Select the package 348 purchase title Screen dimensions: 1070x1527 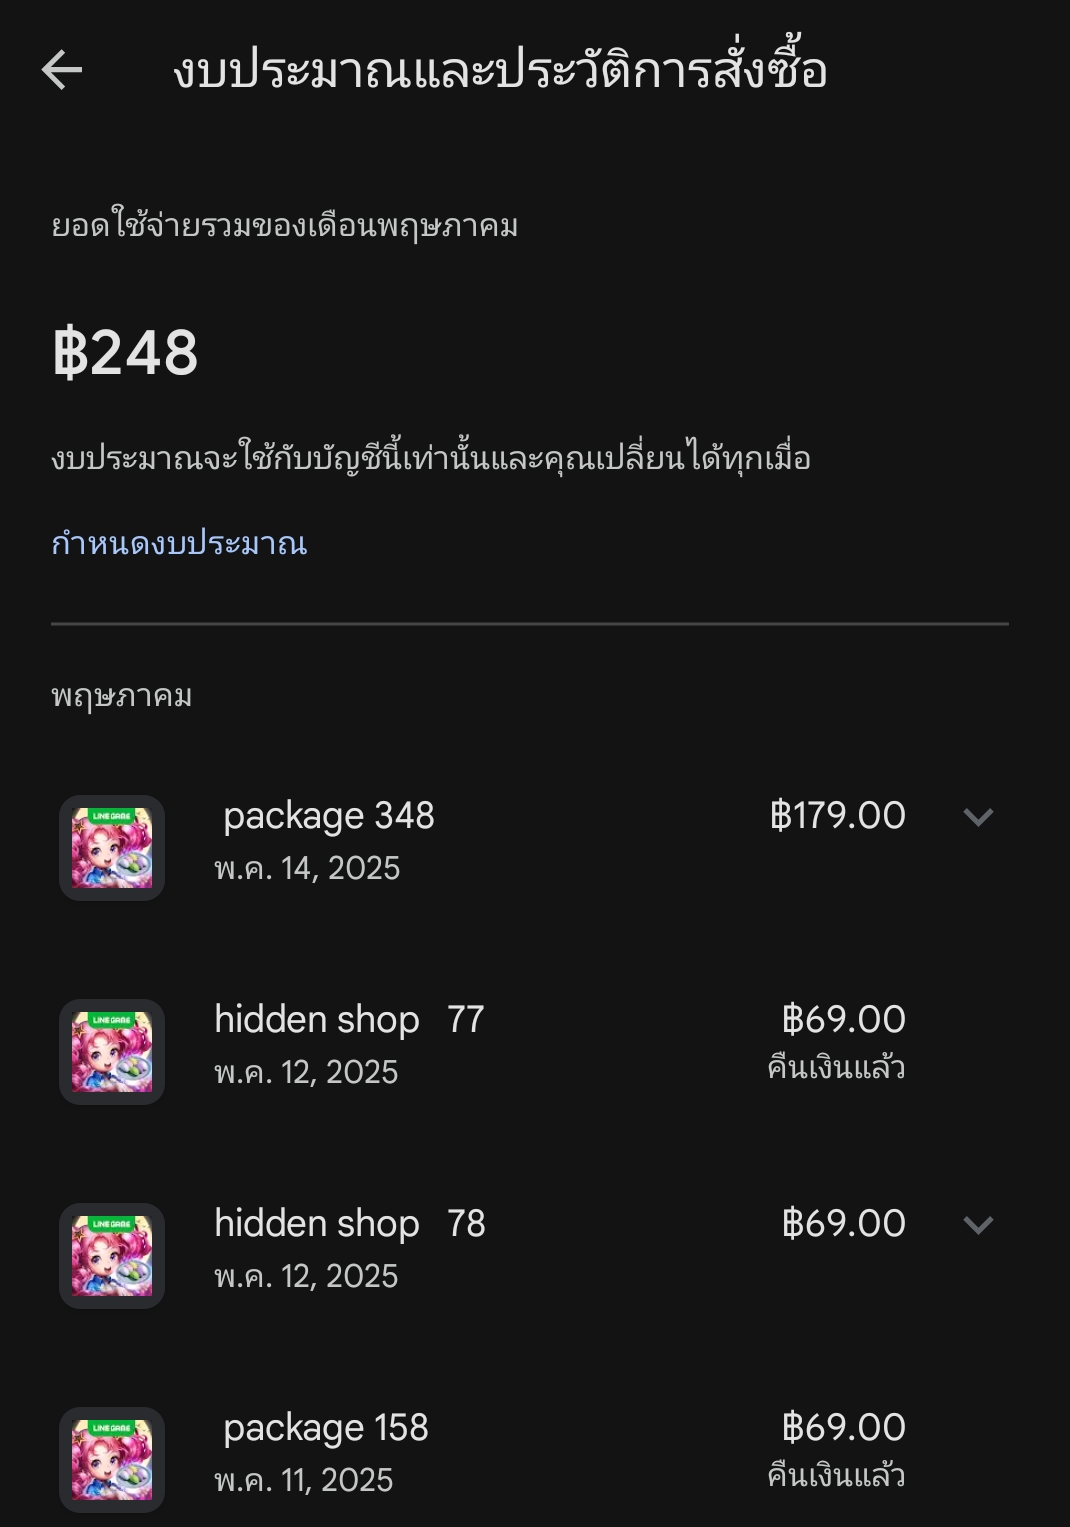click(329, 816)
